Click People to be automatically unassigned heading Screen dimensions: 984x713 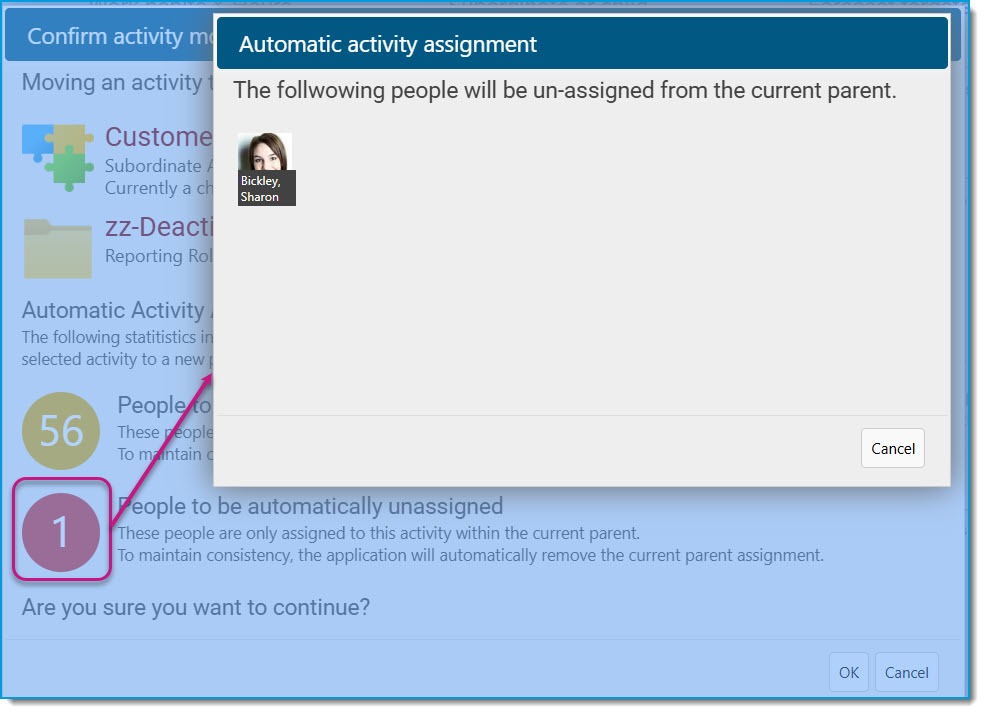click(x=311, y=506)
